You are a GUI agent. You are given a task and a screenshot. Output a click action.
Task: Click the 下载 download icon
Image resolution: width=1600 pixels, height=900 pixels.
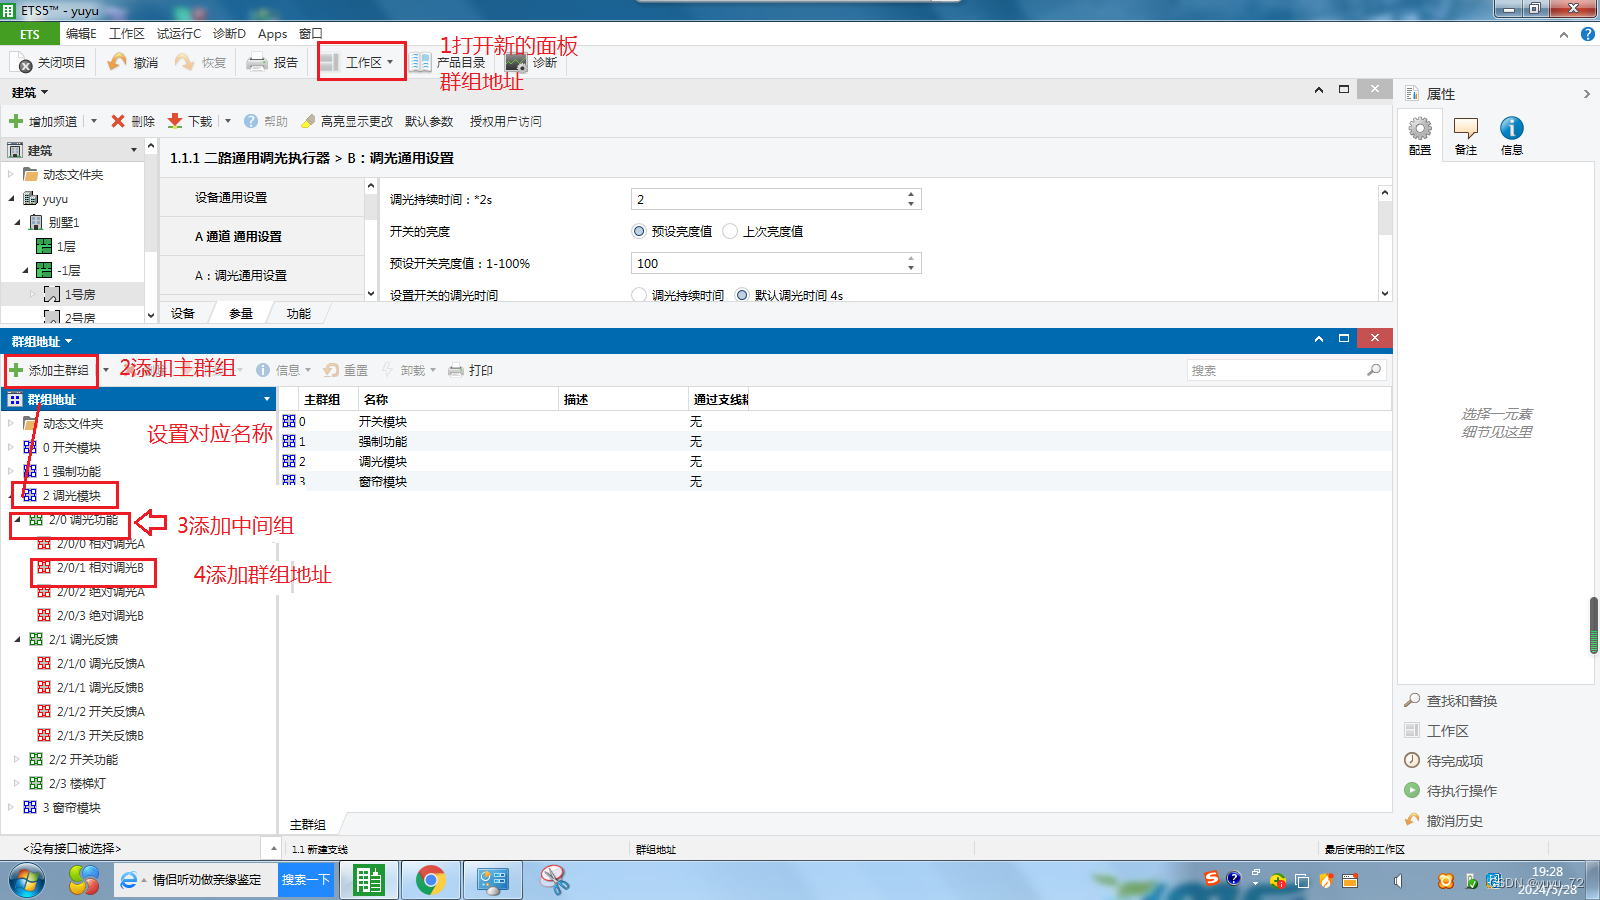[x=175, y=121]
